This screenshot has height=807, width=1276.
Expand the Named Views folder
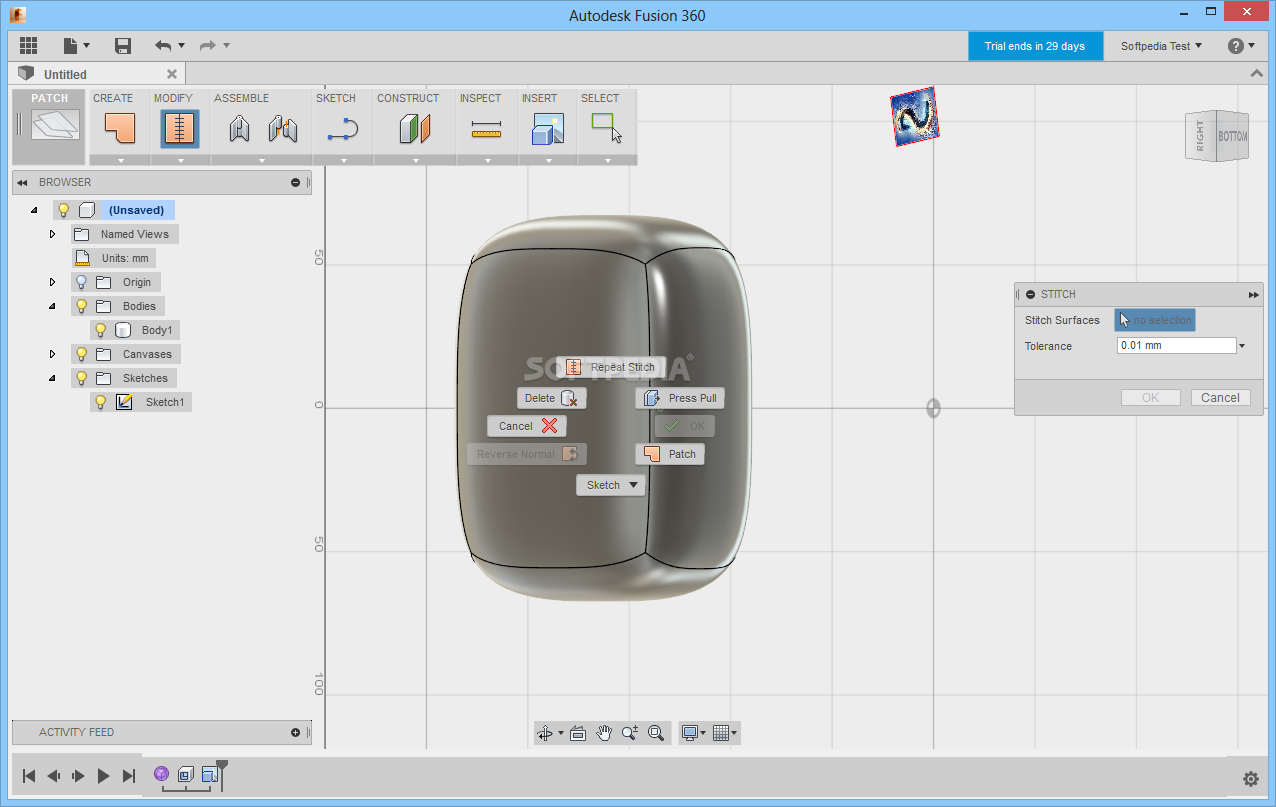click(52, 234)
